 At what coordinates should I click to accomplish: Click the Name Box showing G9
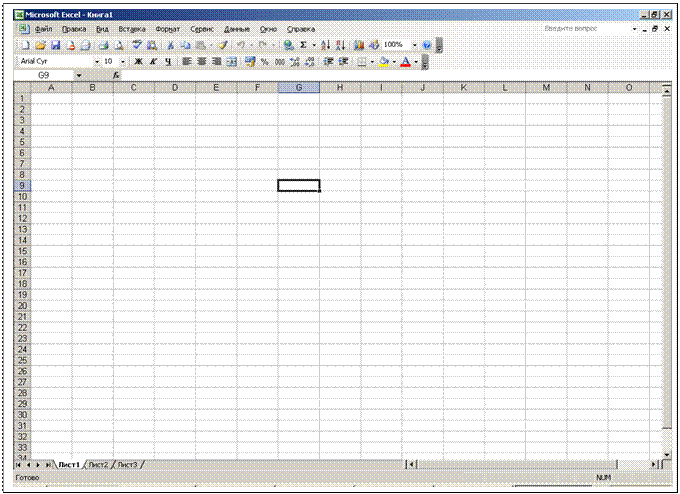coord(44,75)
